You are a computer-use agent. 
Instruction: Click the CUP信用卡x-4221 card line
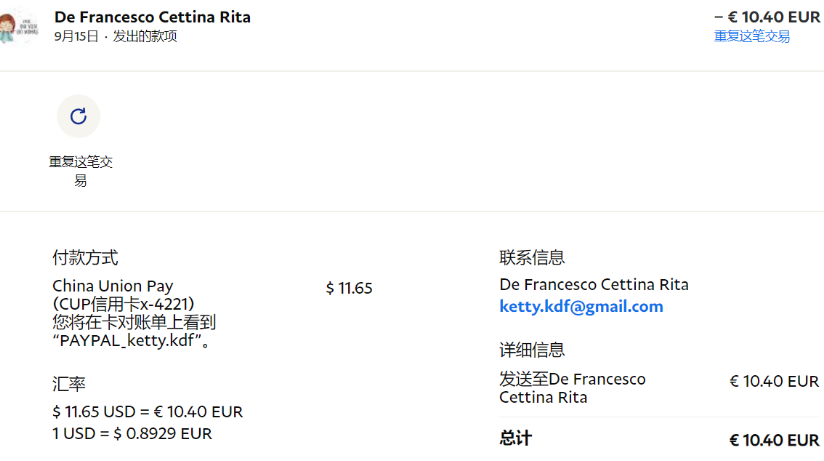[123, 304]
